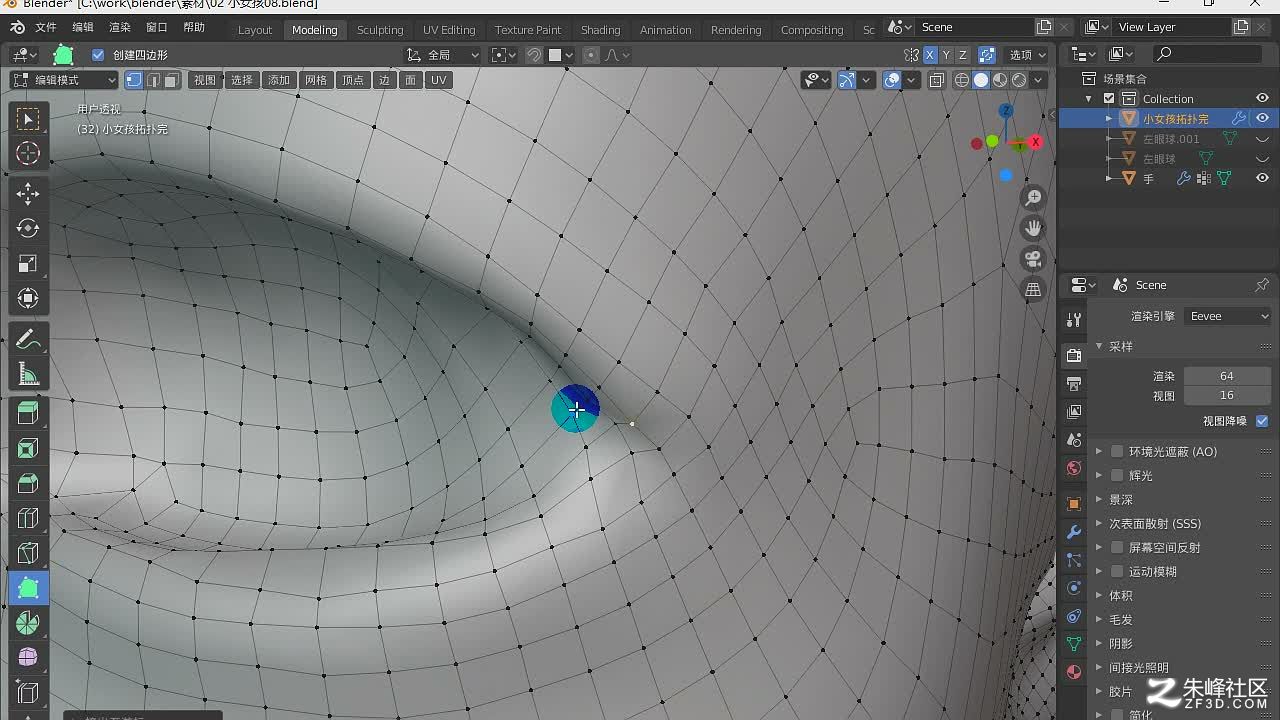
Task: Uncheck Collection exclude checkbox
Action: 1109,98
